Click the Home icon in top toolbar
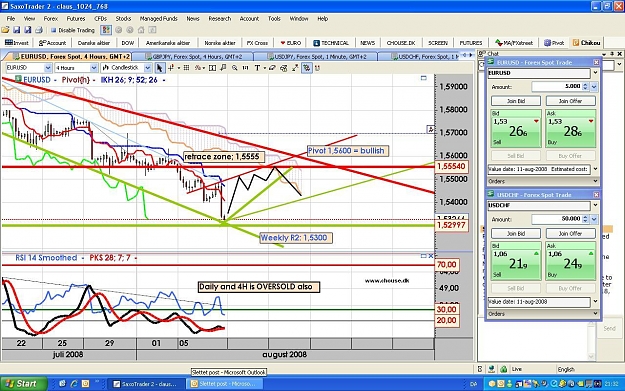The width and height of the screenshot is (625, 391). [141, 30]
